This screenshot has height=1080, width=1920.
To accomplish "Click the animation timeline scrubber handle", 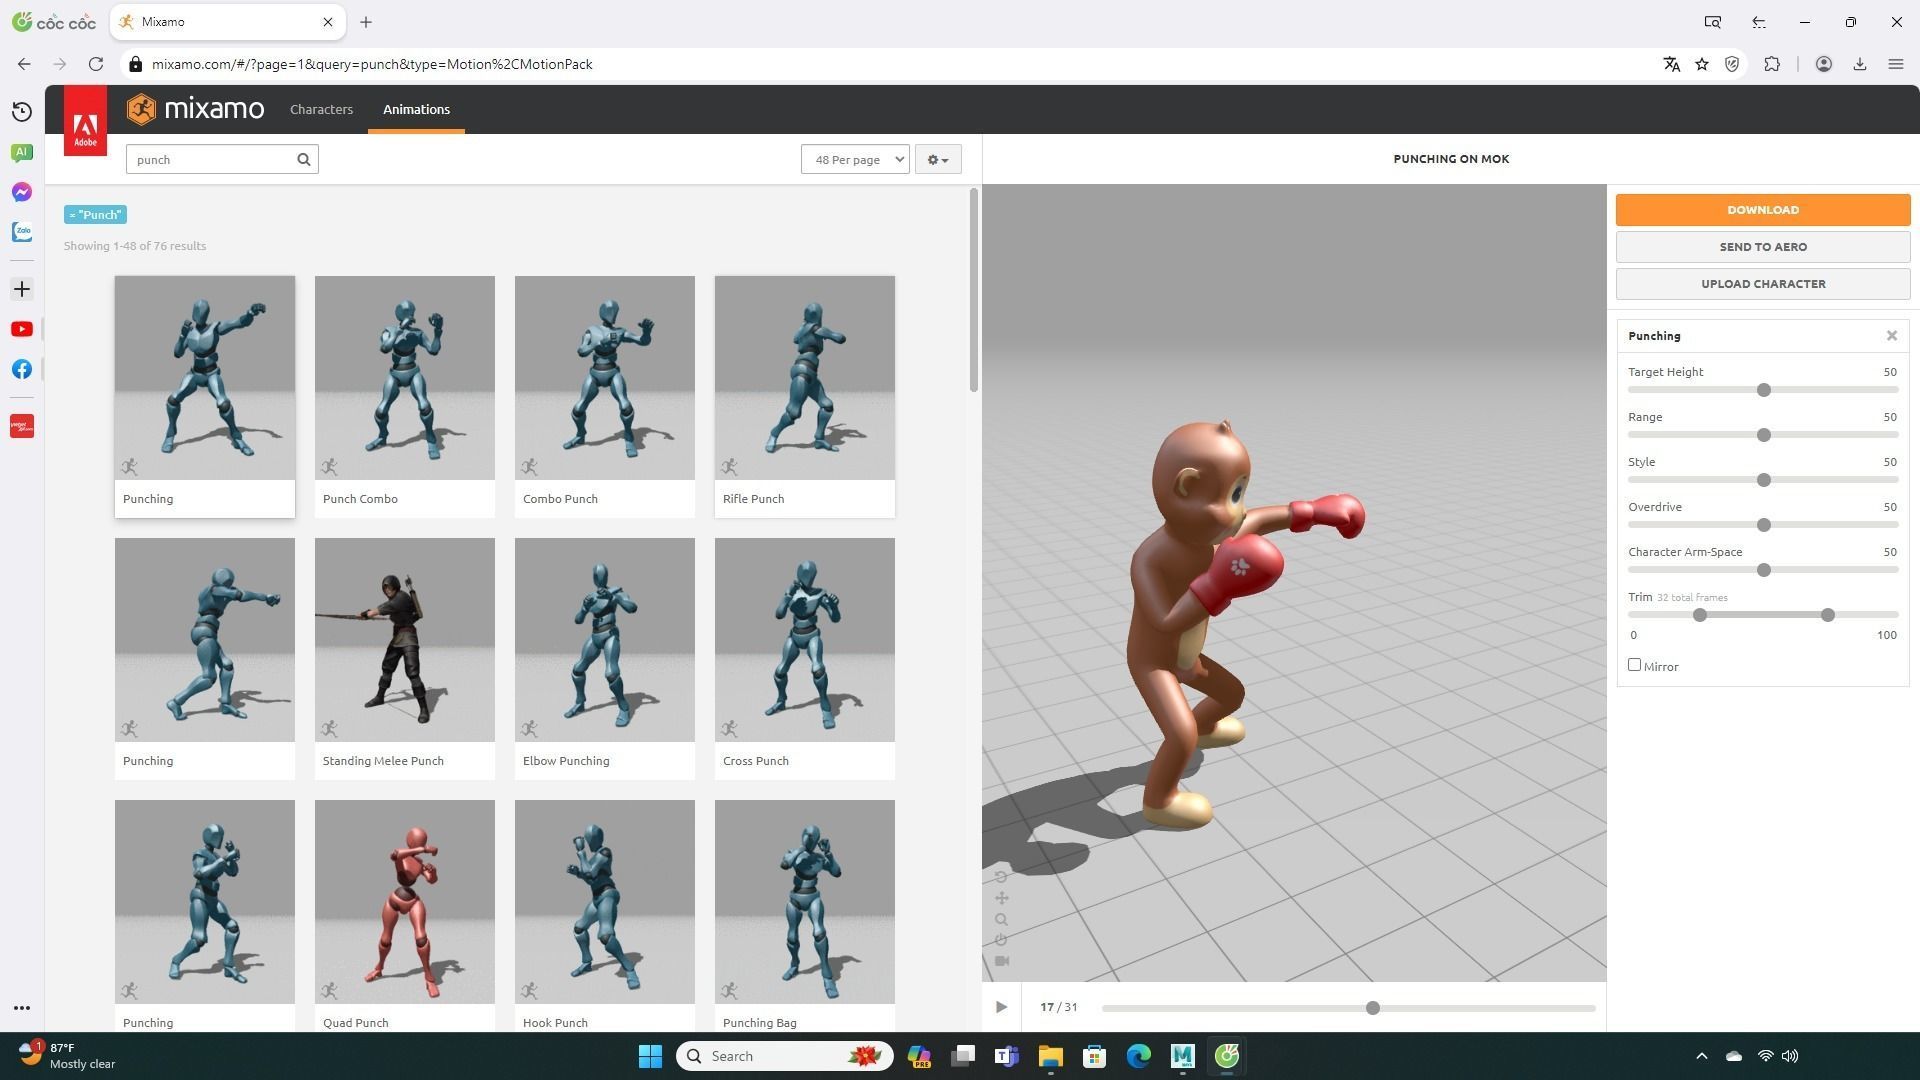I will pyautogui.click(x=1373, y=1008).
